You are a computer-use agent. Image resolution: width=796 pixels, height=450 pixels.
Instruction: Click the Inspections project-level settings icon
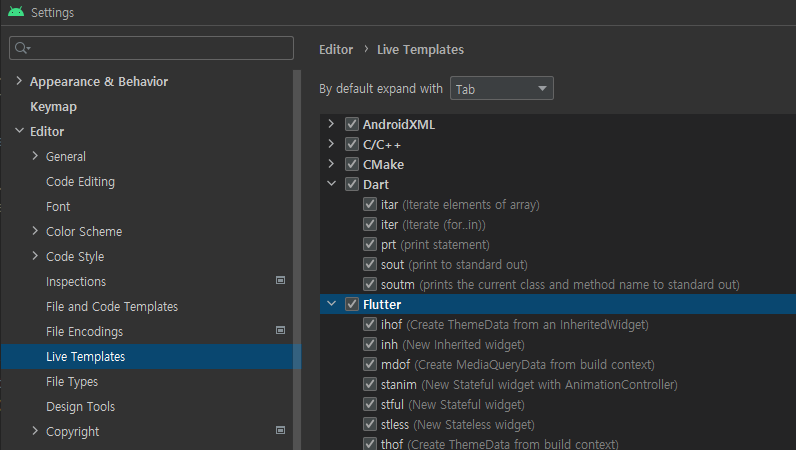[280, 280]
